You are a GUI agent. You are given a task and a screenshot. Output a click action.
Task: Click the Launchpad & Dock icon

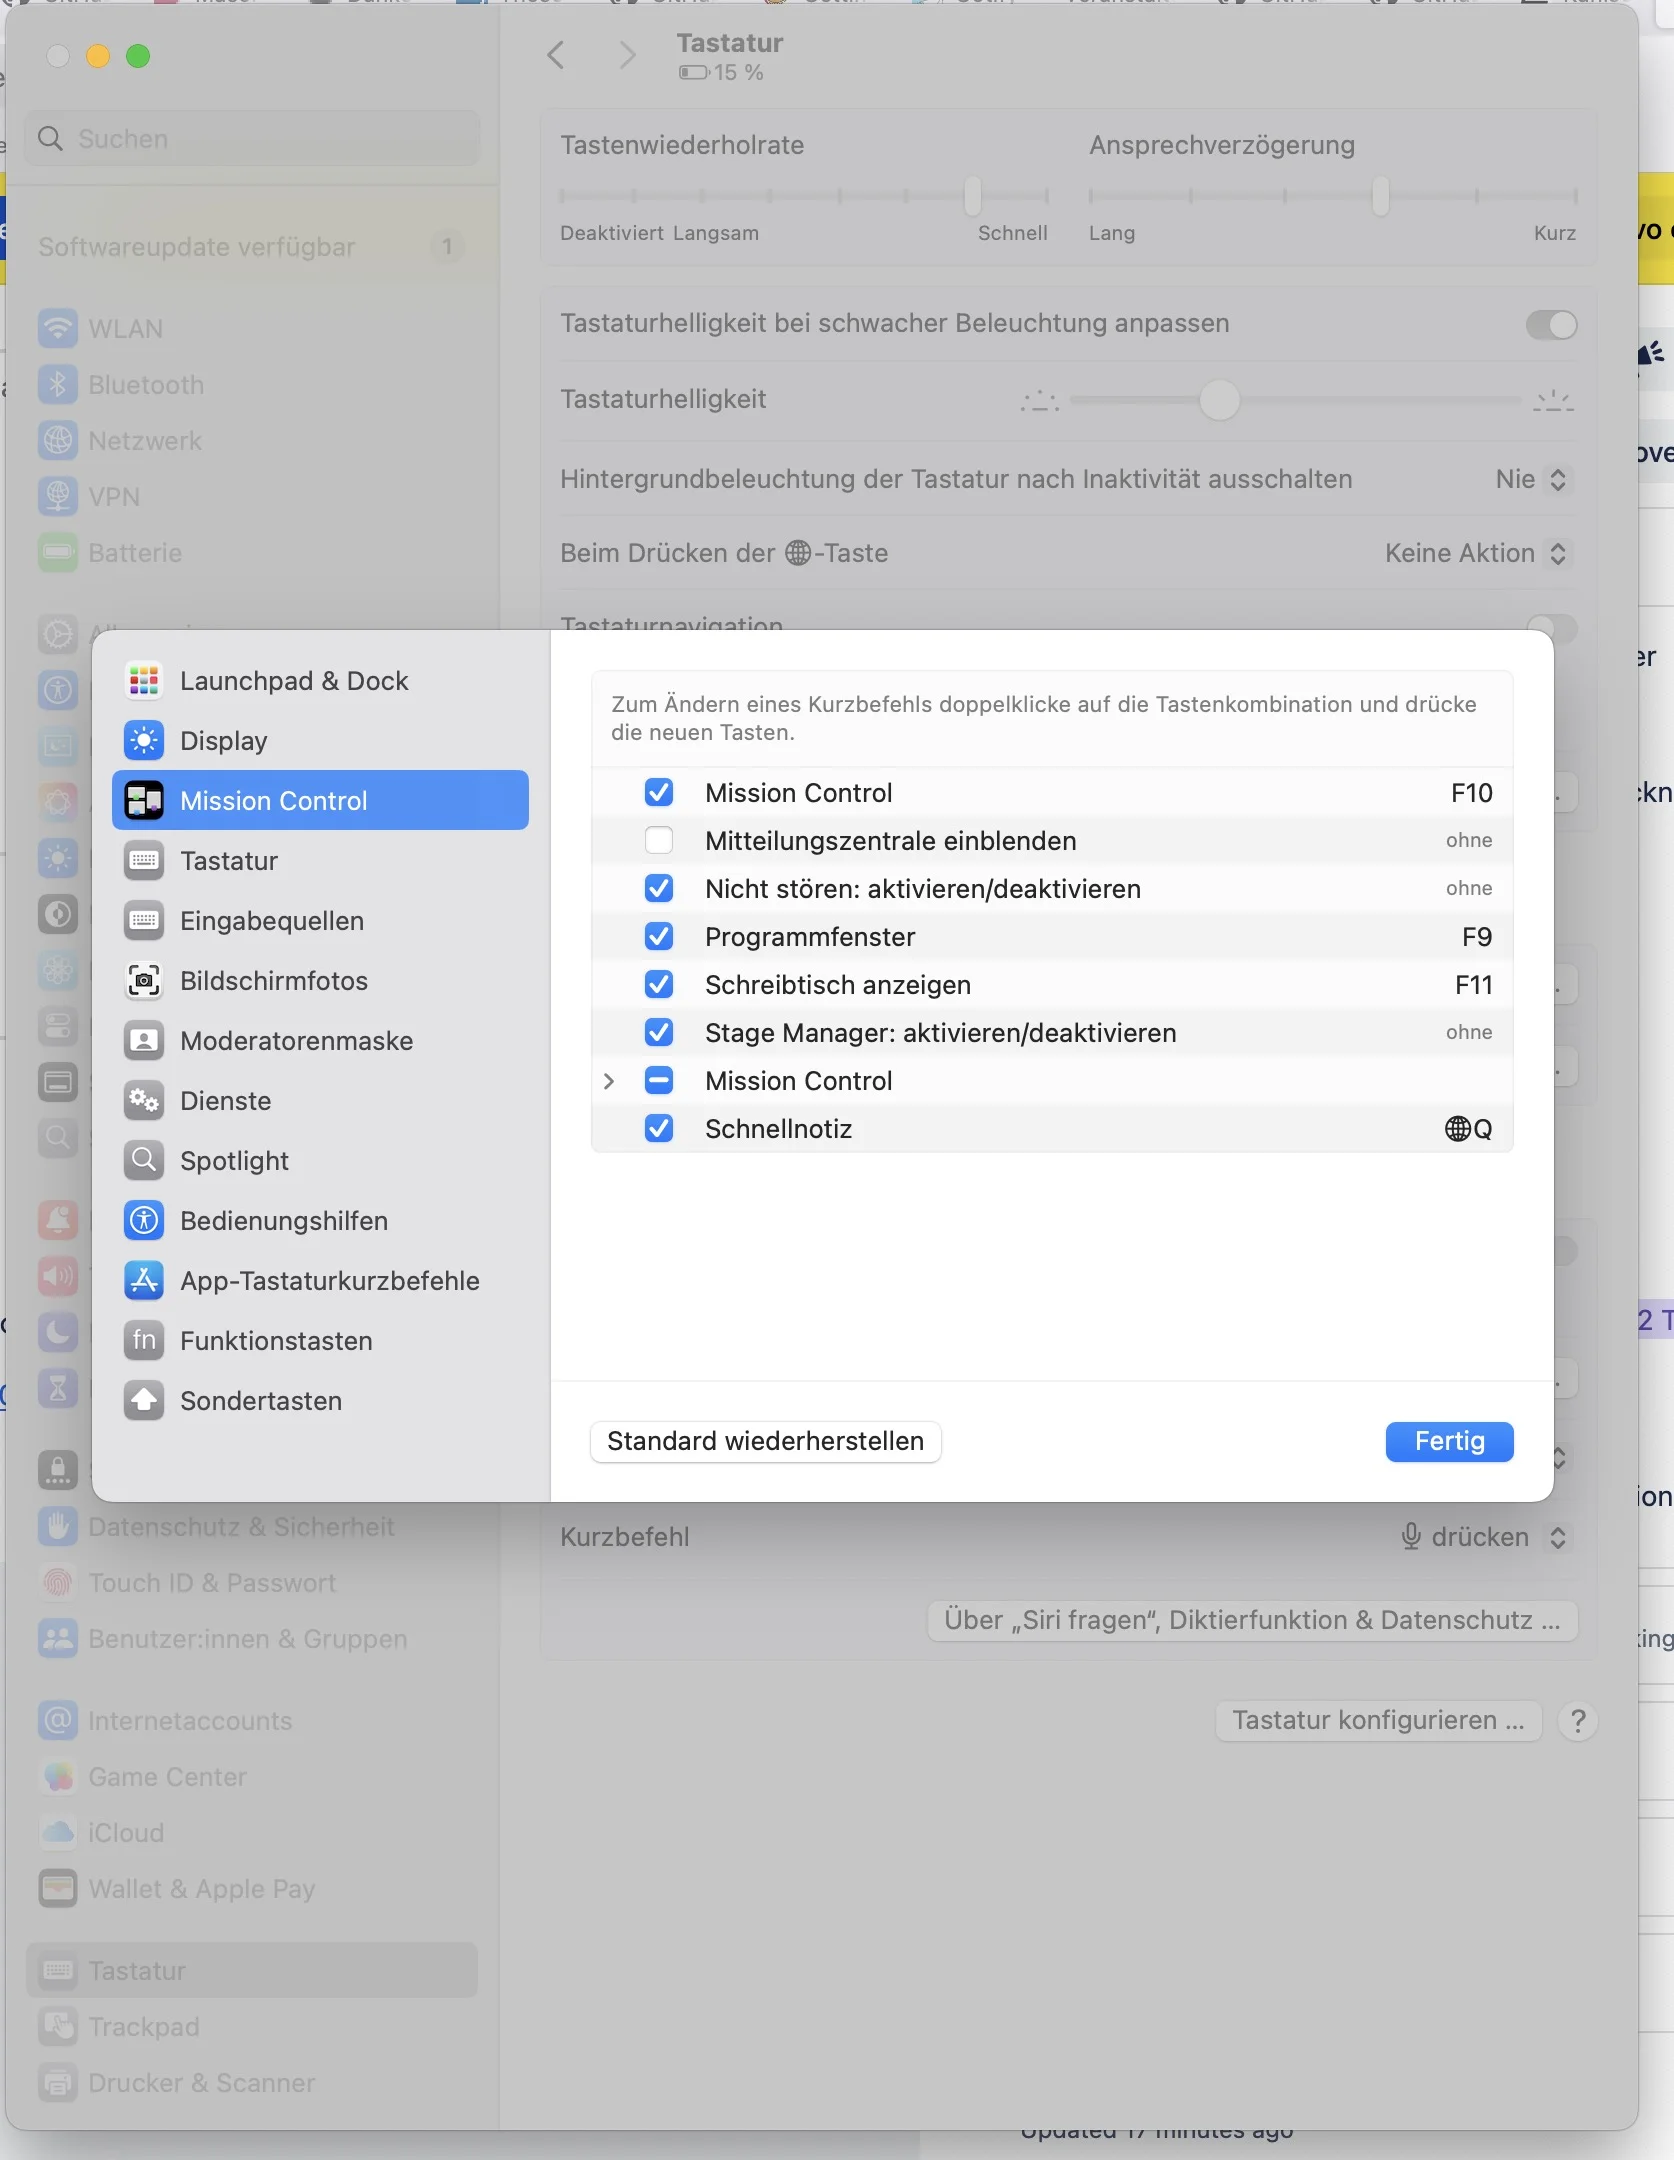tap(144, 681)
